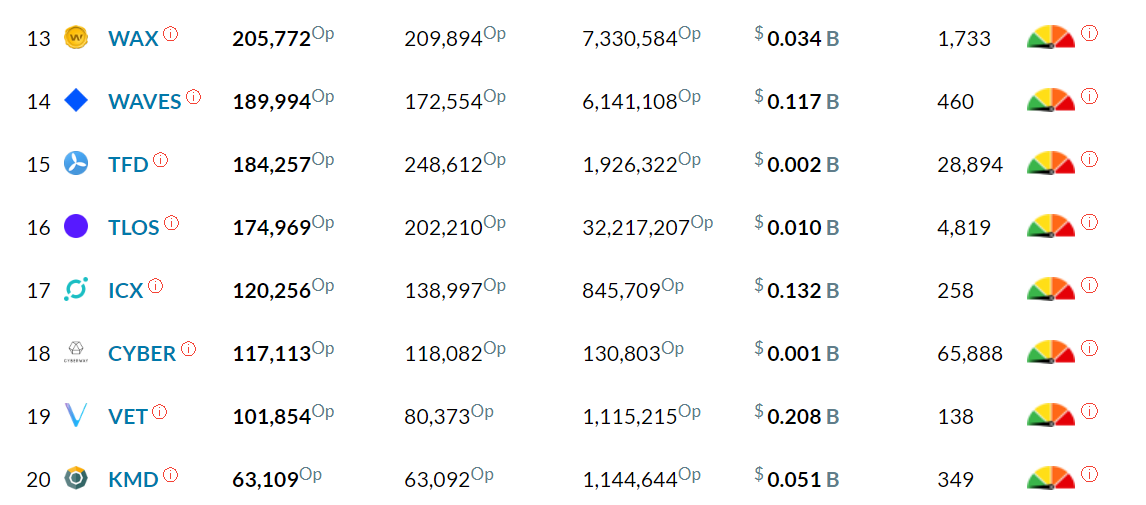The width and height of the screenshot is (1146, 505).
Task: Open the WAX coin link
Action: coord(133,39)
